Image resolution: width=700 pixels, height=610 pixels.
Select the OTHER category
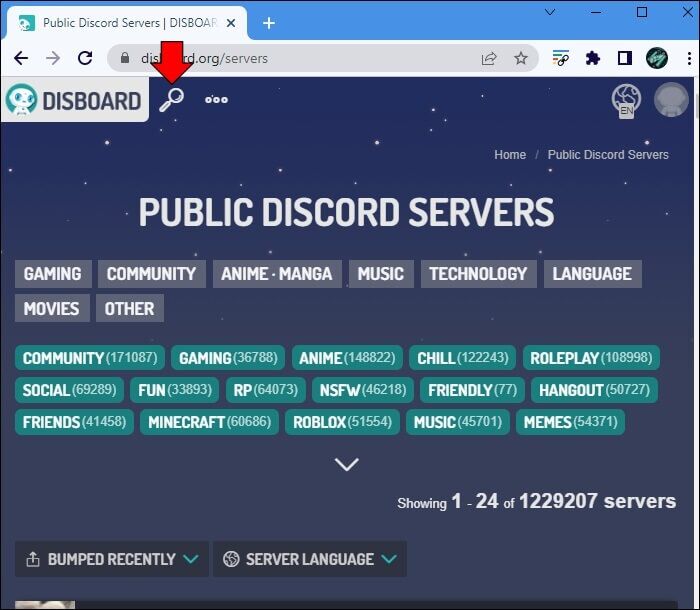(130, 308)
